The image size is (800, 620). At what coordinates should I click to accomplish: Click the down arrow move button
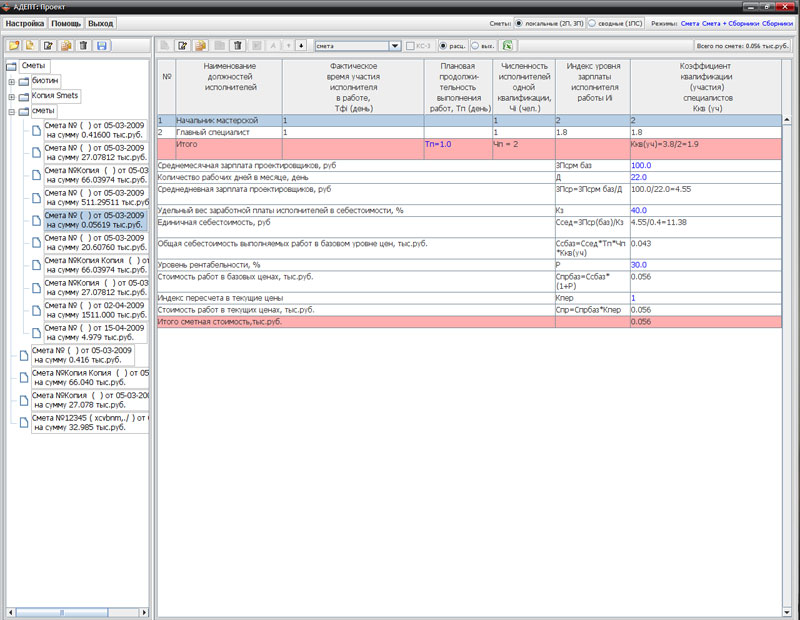302,46
